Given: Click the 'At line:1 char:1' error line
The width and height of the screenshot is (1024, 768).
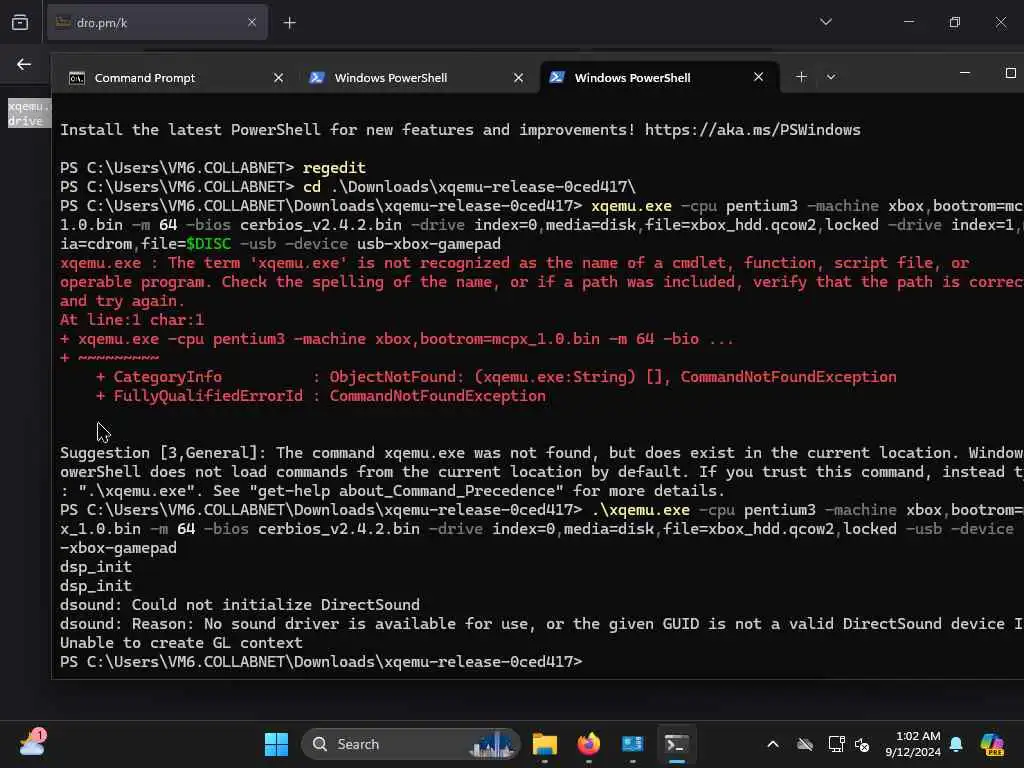Looking at the screenshot, I should (132, 320).
